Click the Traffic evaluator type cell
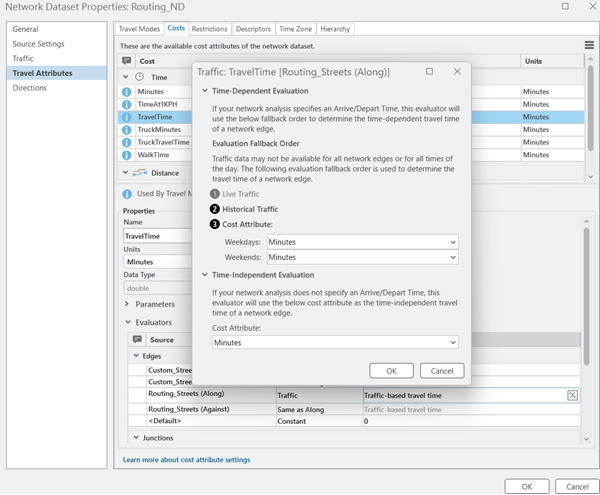Screen dimensions: 600x495 (320, 396)
